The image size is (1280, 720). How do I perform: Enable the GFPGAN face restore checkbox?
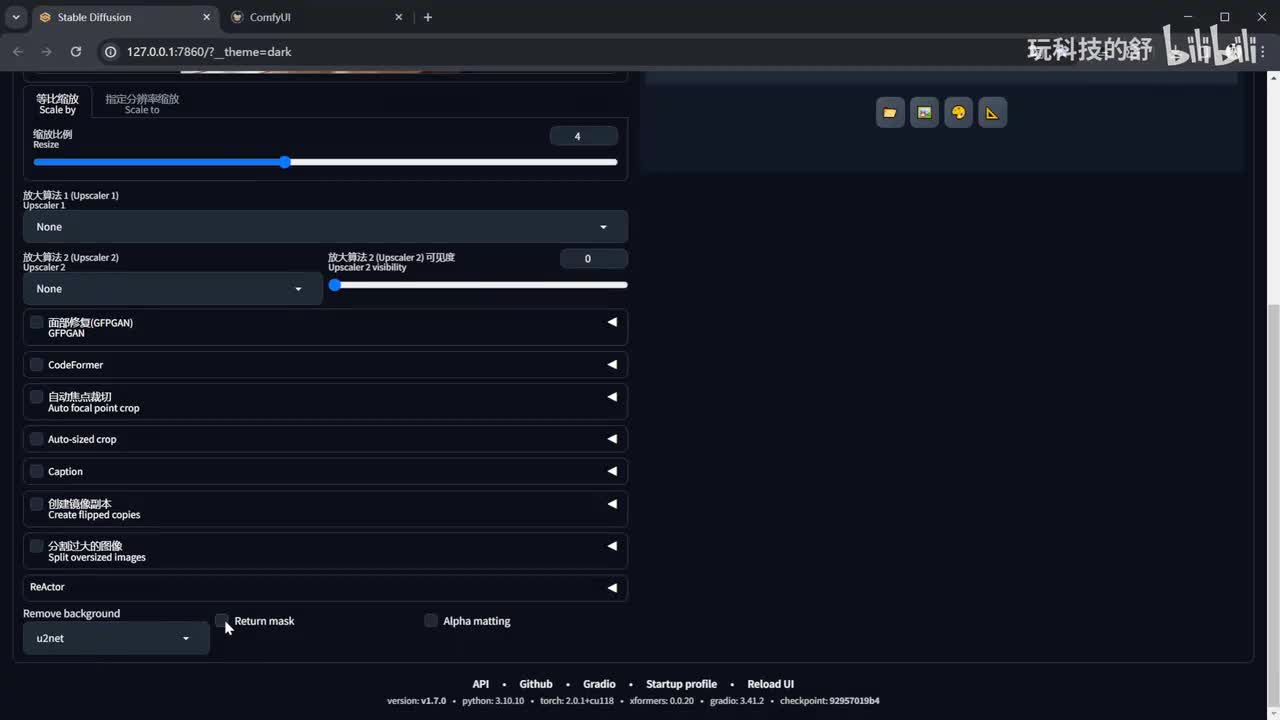[37, 322]
